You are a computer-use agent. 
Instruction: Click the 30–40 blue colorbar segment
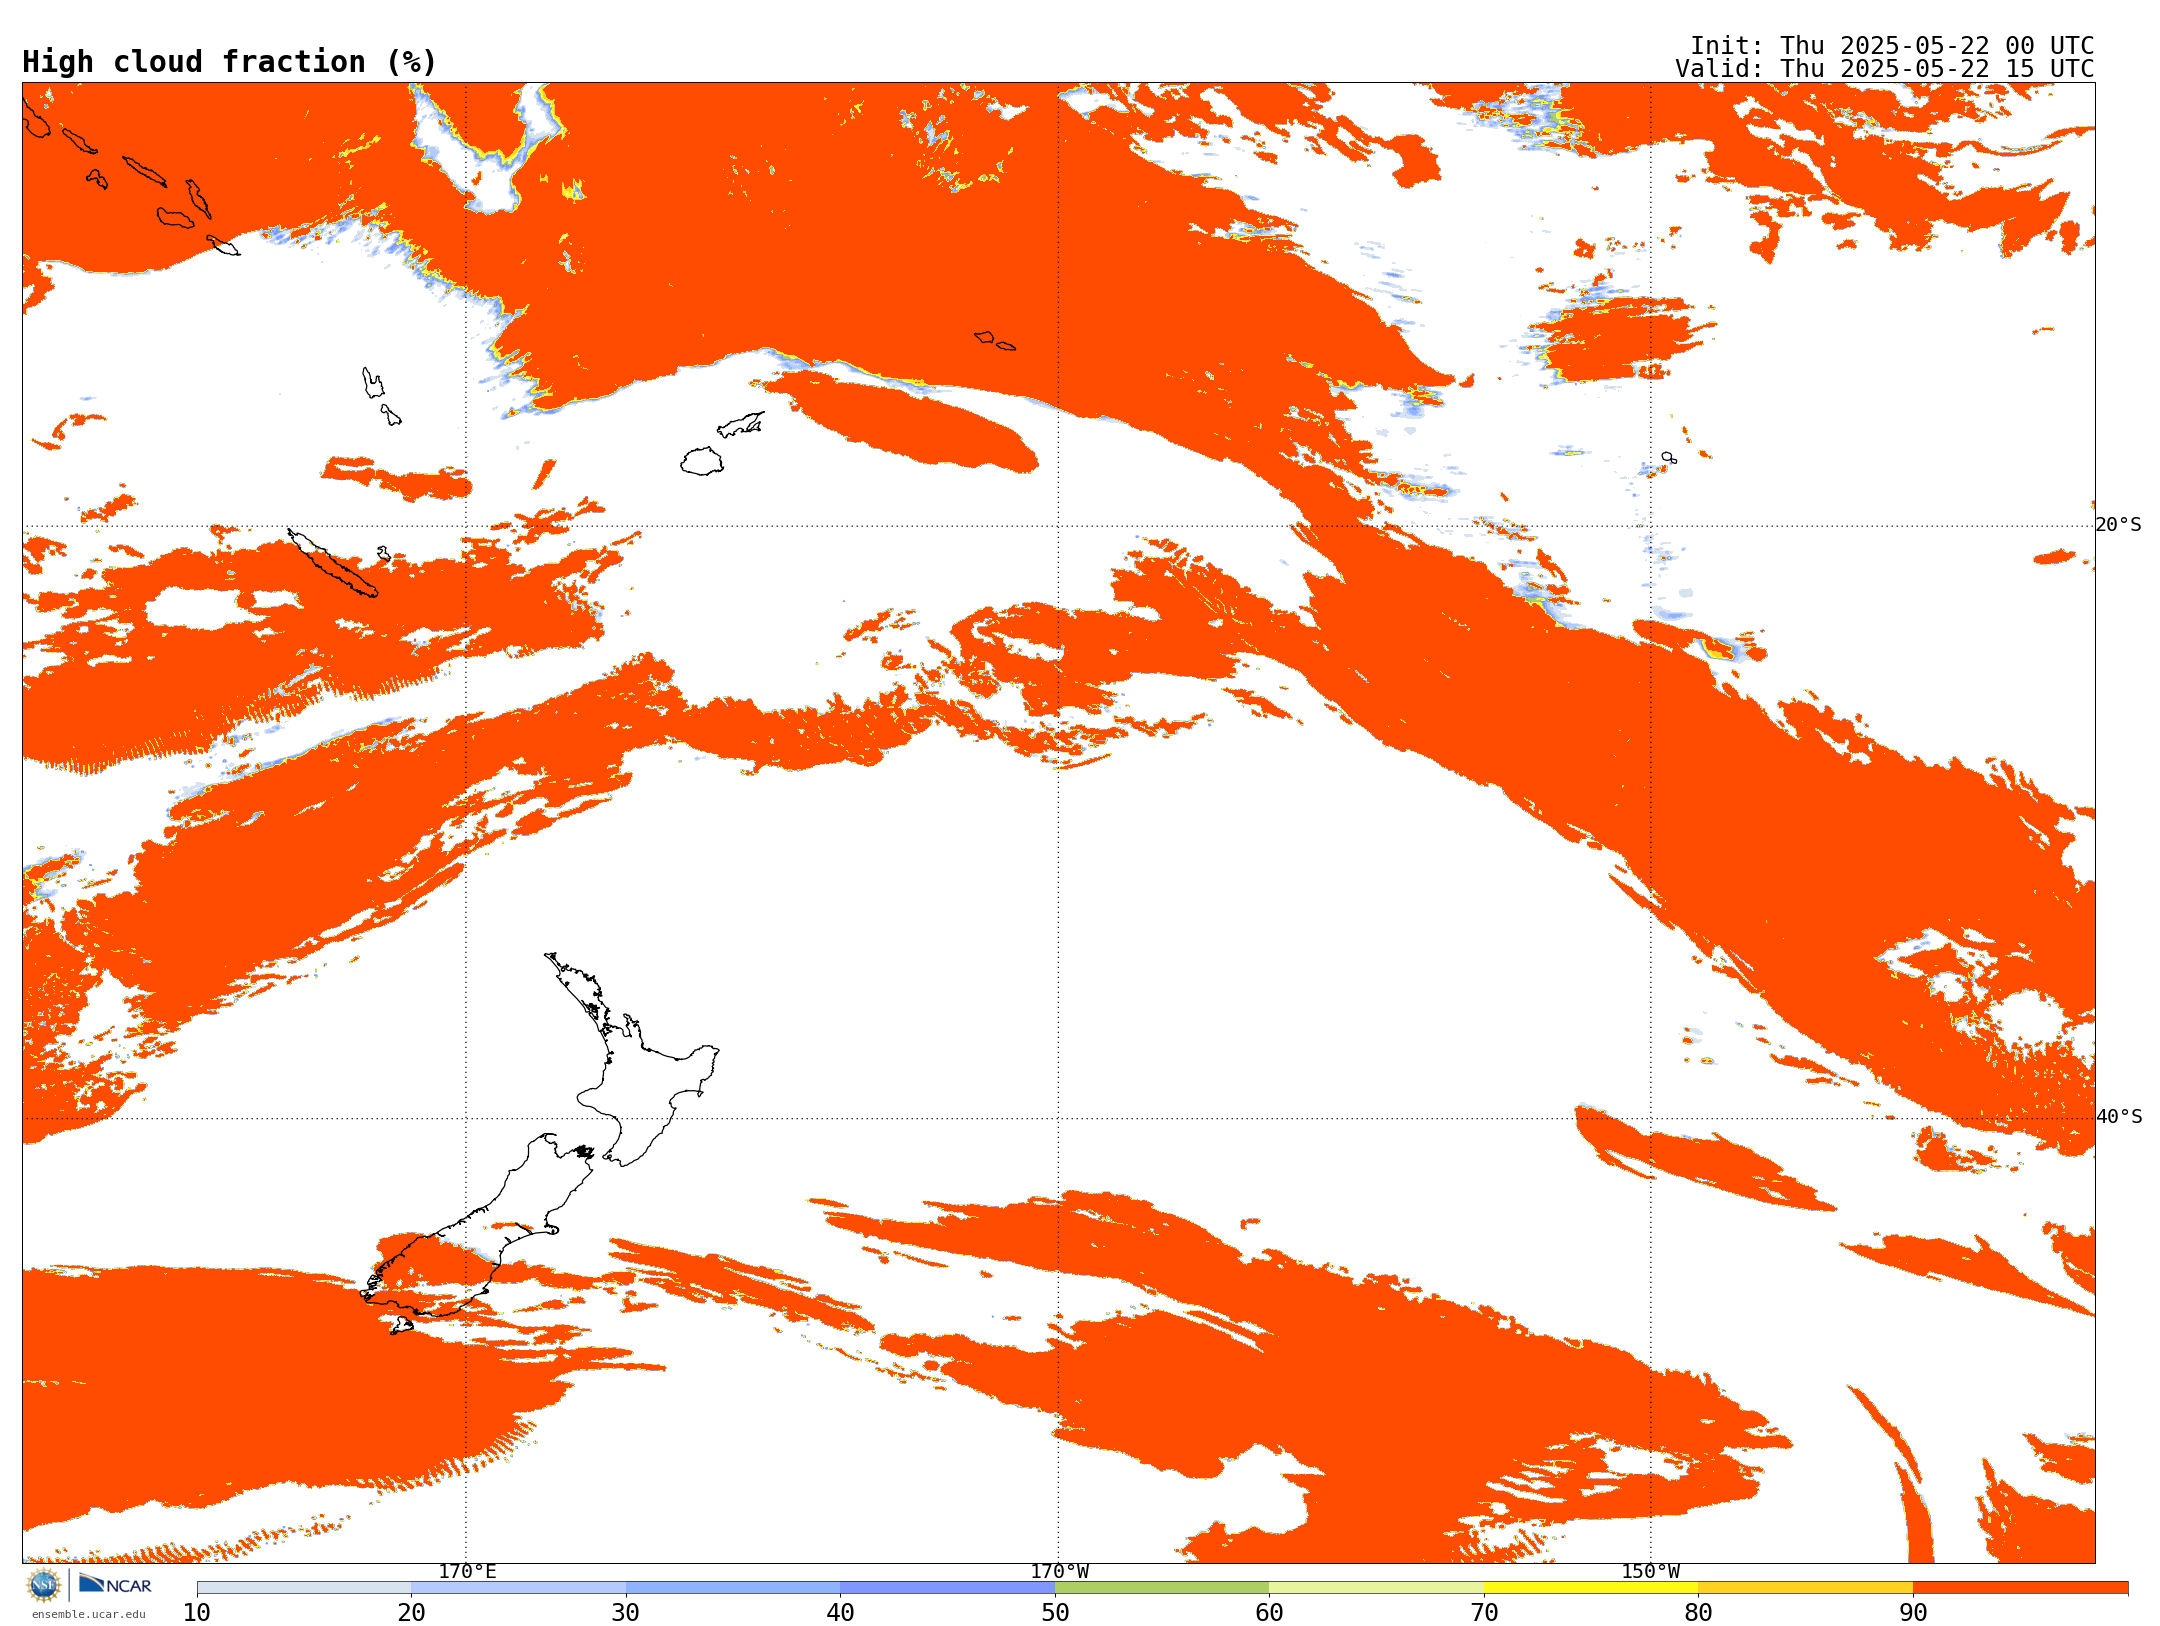[x=733, y=1588]
